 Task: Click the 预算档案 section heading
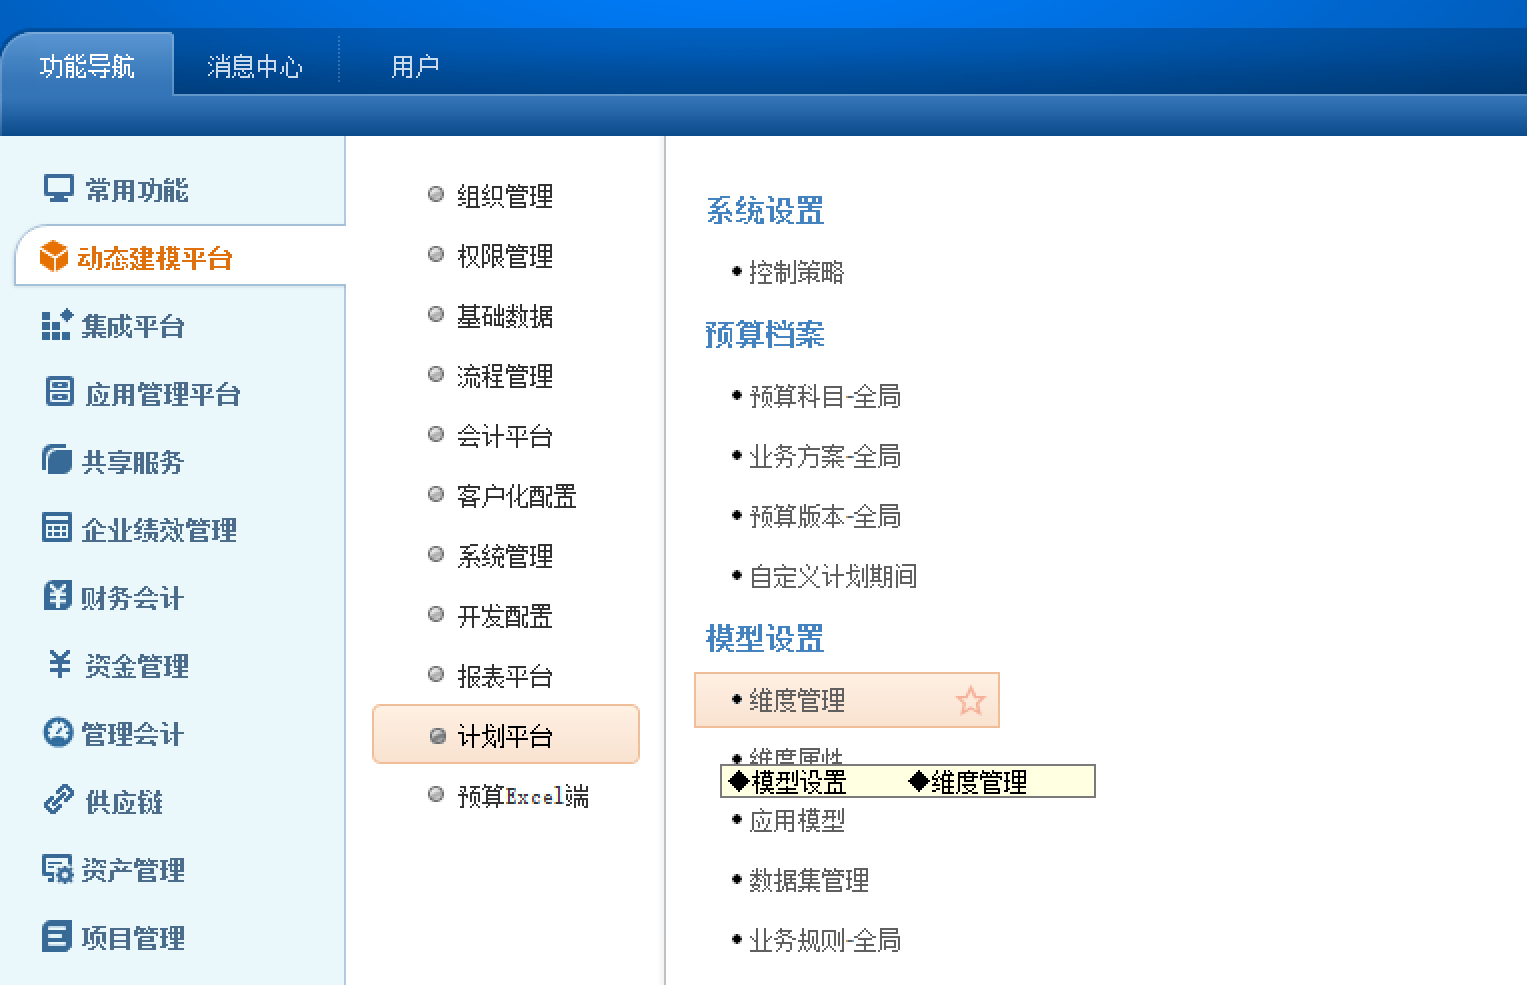(765, 334)
